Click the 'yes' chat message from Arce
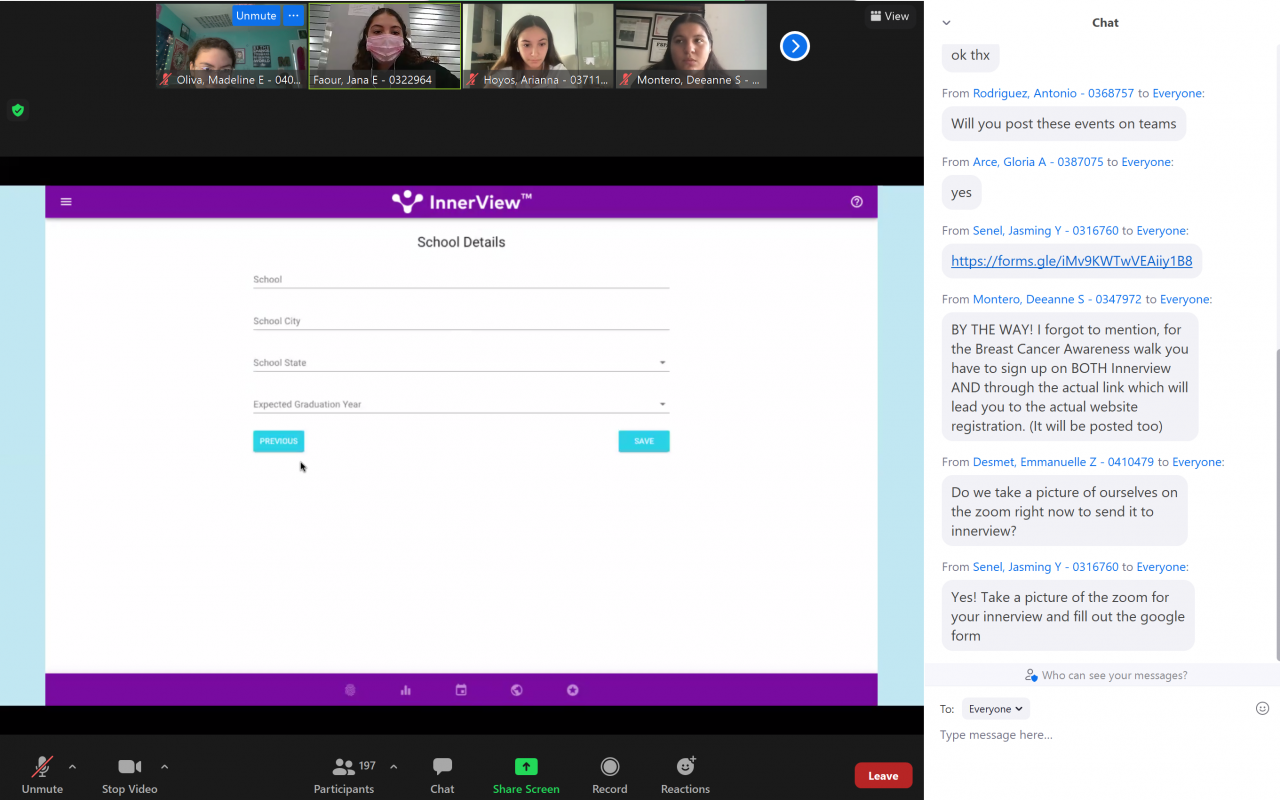This screenshot has height=800, width=1280. [962, 192]
